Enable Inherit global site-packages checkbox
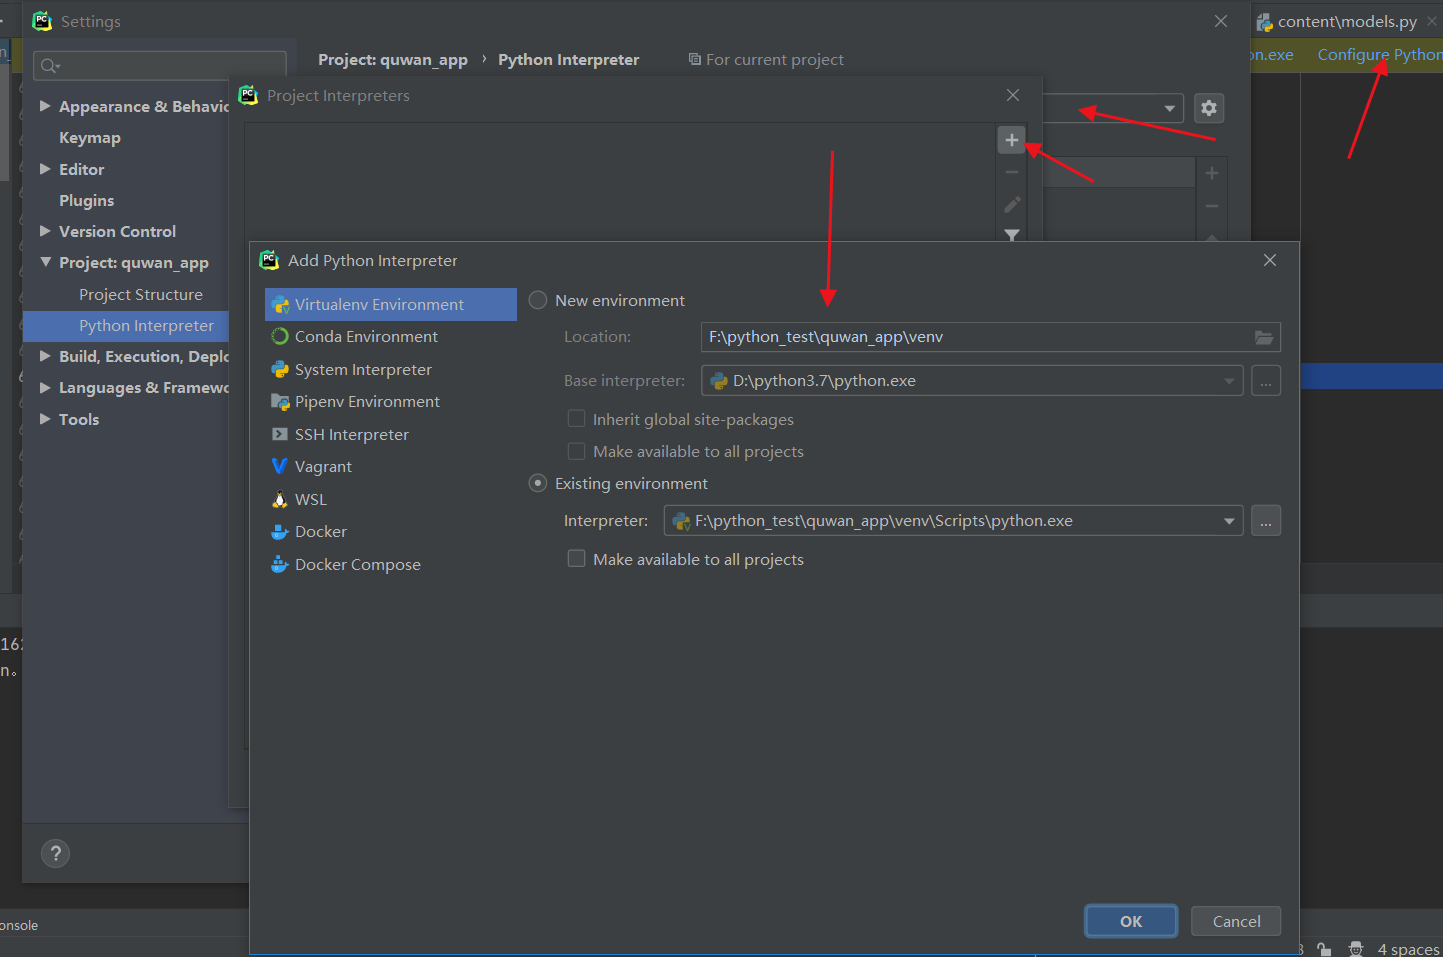Screen dimensions: 1443x957 click(576, 419)
